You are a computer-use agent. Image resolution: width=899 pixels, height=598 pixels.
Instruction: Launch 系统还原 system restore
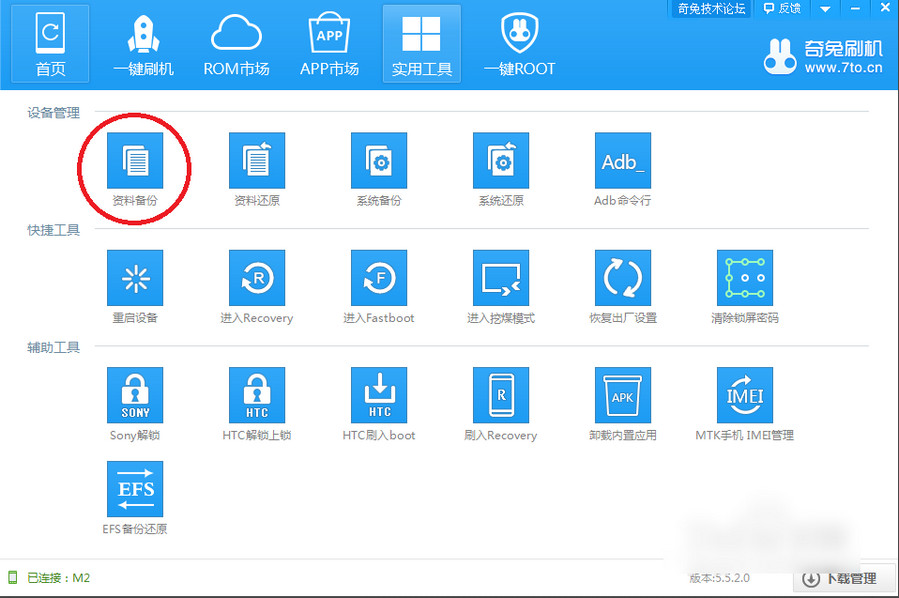[501, 161]
